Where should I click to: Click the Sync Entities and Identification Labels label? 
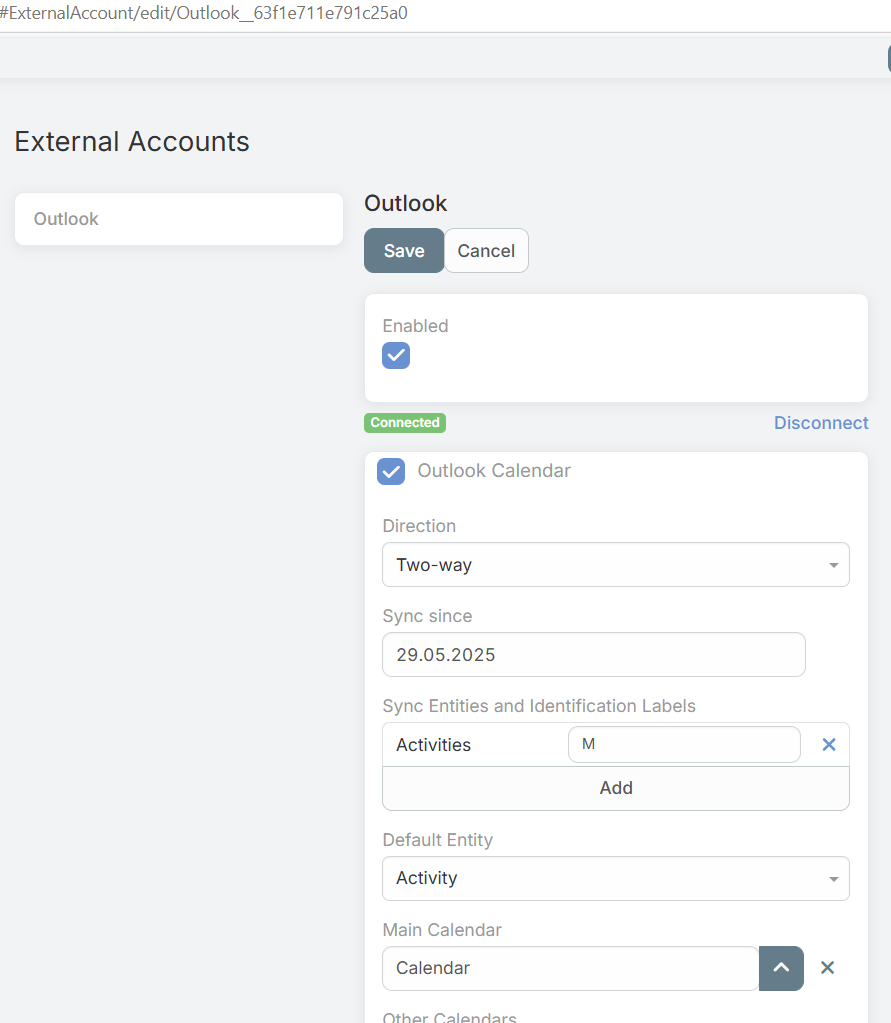point(539,706)
